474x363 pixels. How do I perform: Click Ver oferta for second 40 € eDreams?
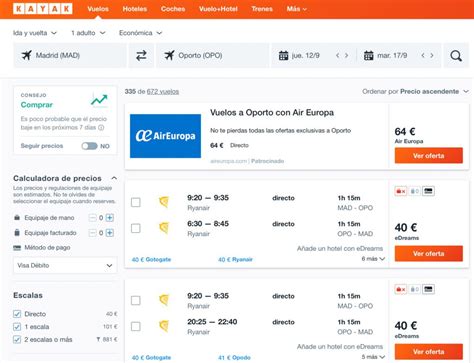point(429,352)
